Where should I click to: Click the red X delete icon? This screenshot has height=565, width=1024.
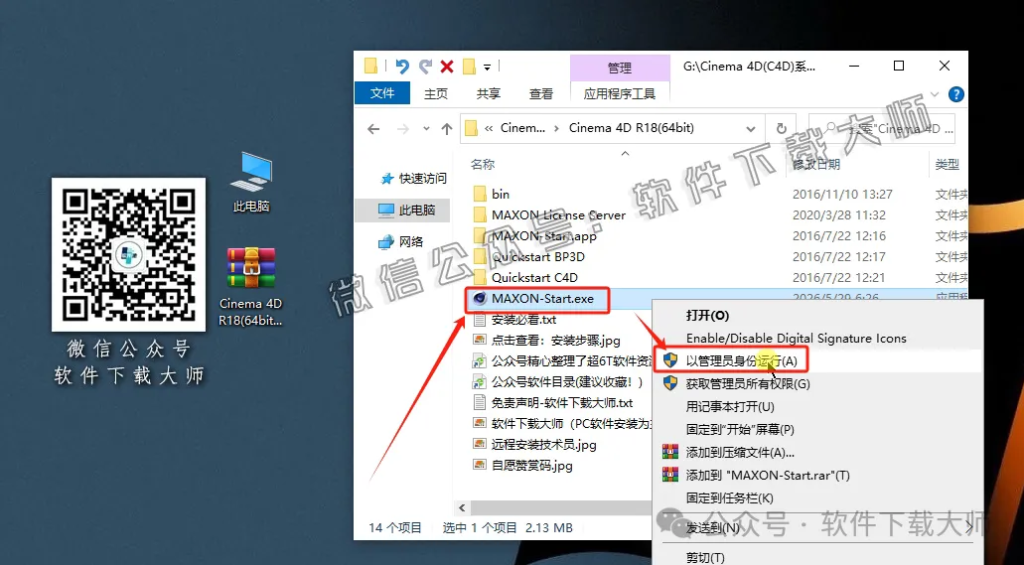click(x=447, y=66)
